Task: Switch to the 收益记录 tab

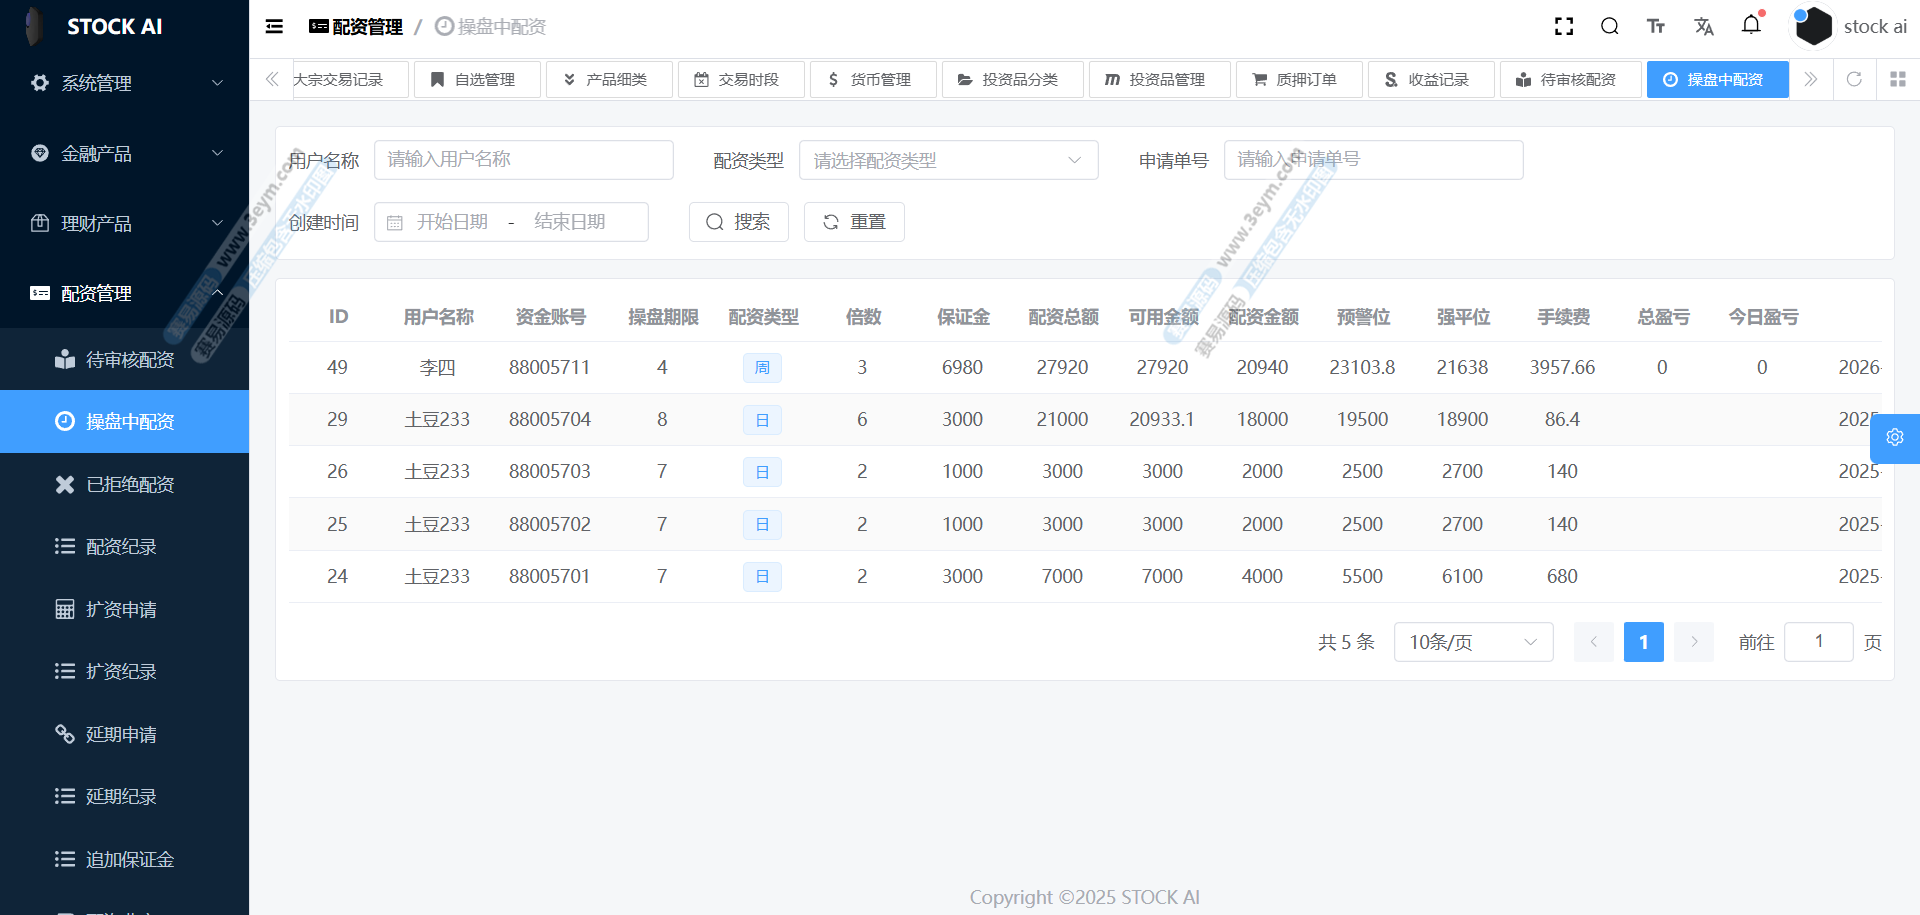Action: [1430, 79]
